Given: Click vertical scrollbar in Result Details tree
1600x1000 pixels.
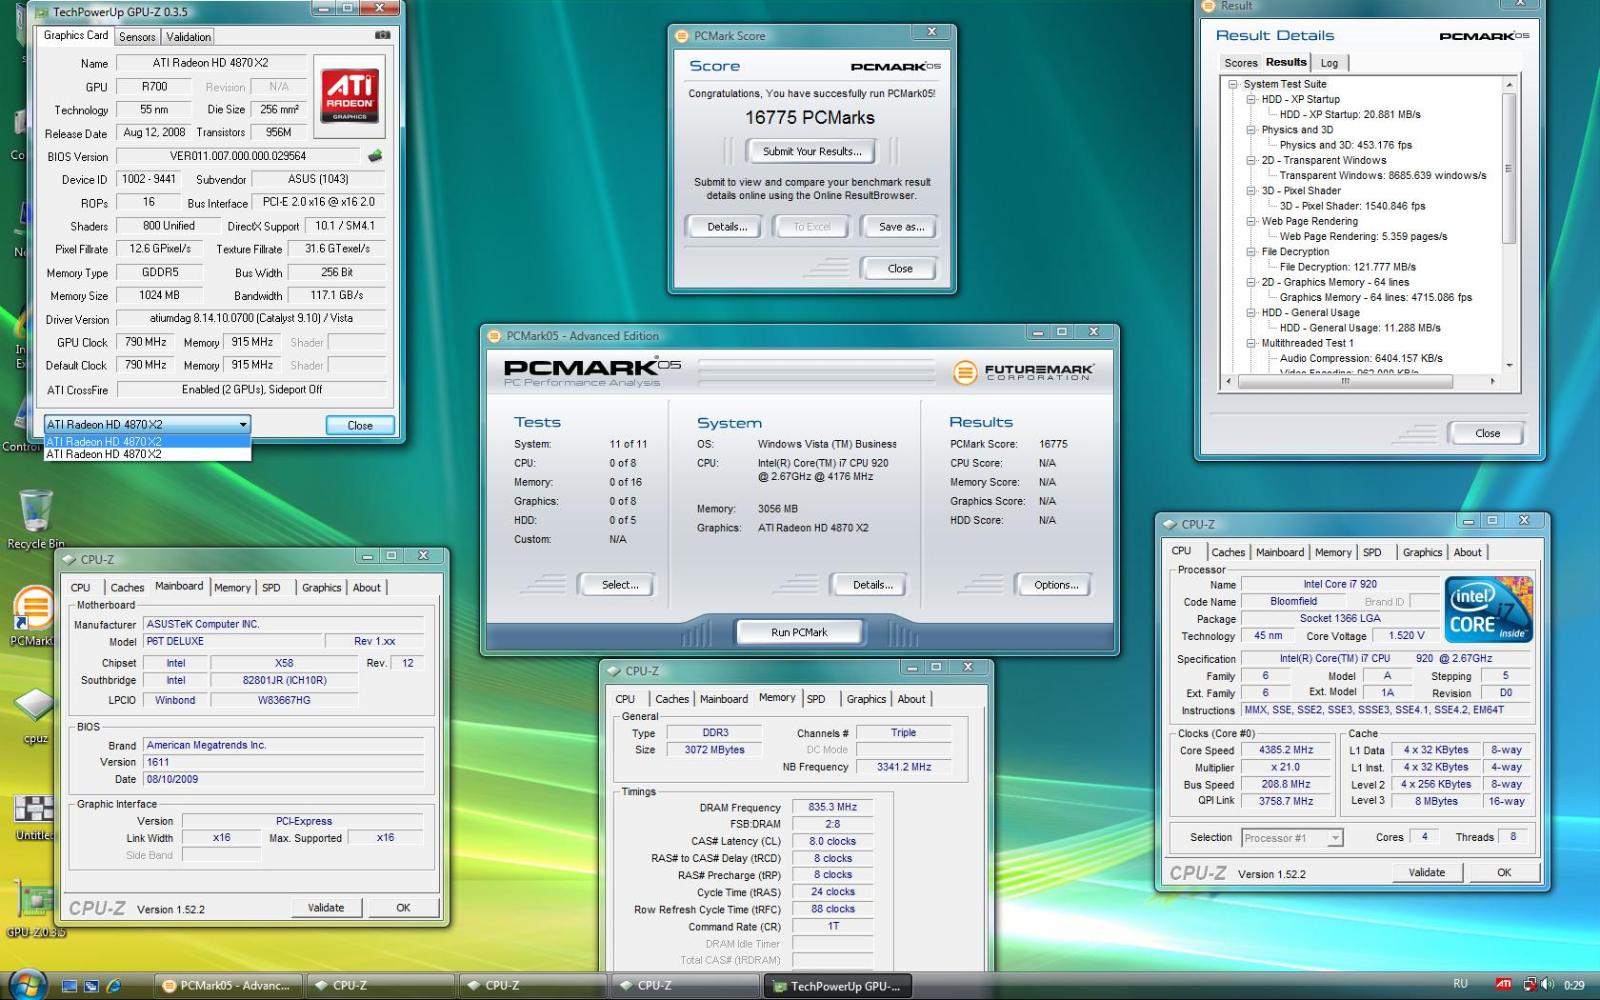Looking at the screenshot, I should click(1509, 168).
